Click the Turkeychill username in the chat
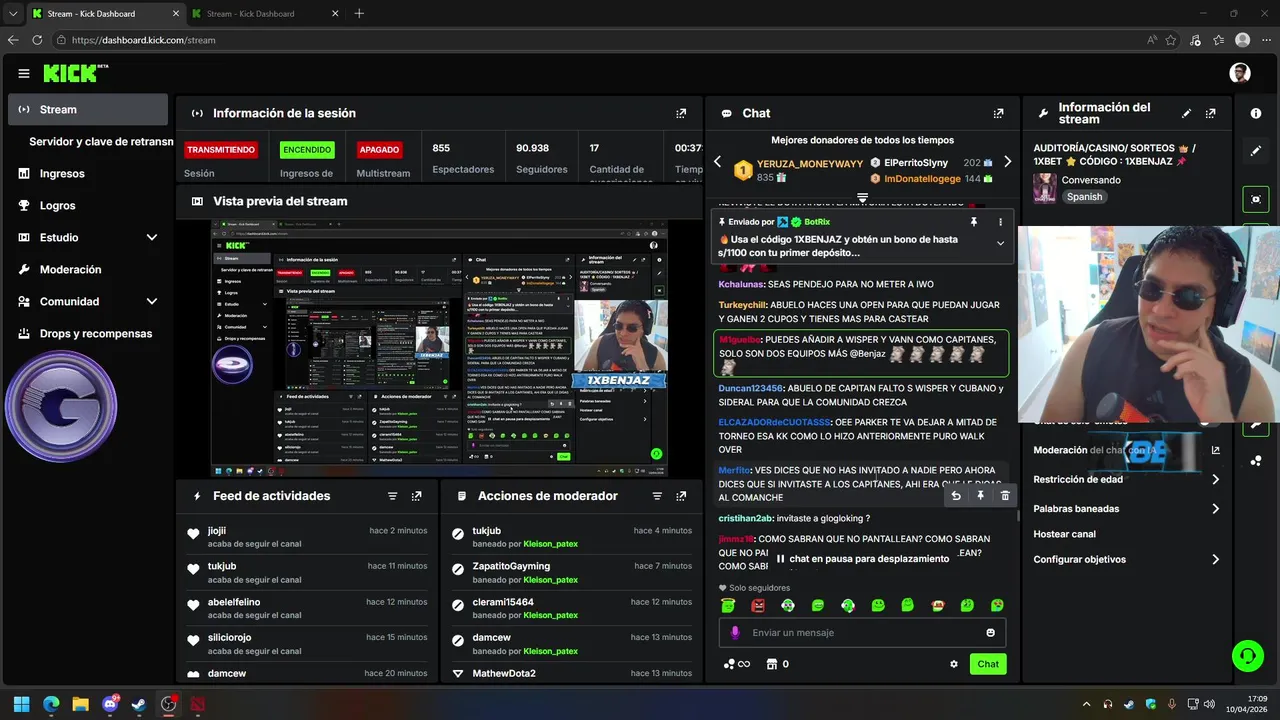Viewport: 1280px width, 720px height. pos(740,305)
